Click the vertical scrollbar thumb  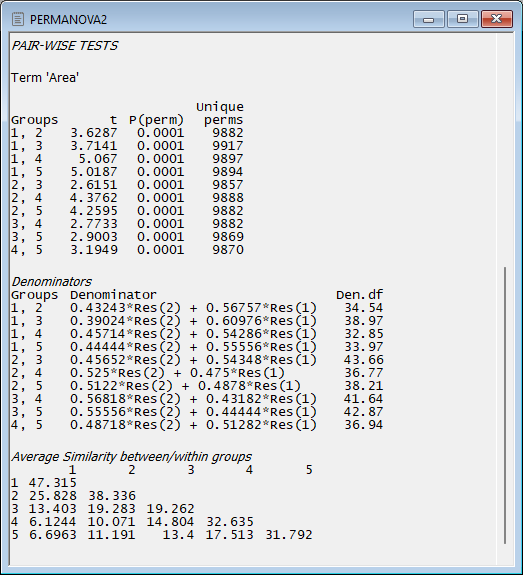click(505, 405)
